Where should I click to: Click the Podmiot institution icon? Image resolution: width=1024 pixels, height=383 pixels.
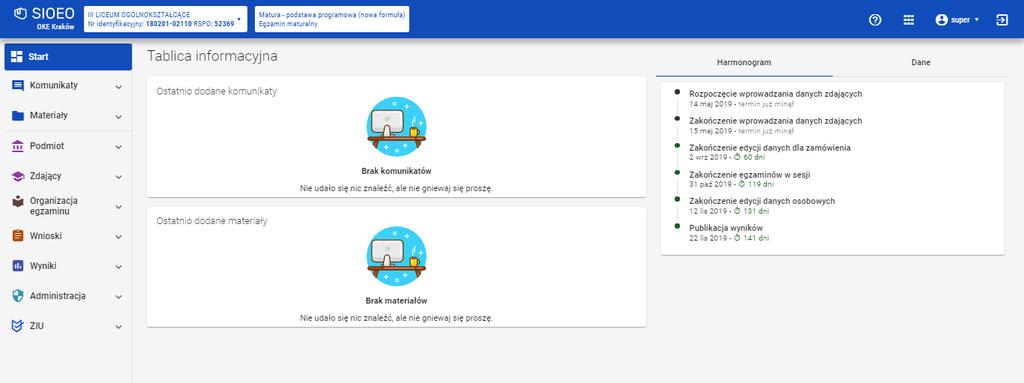pos(18,146)
